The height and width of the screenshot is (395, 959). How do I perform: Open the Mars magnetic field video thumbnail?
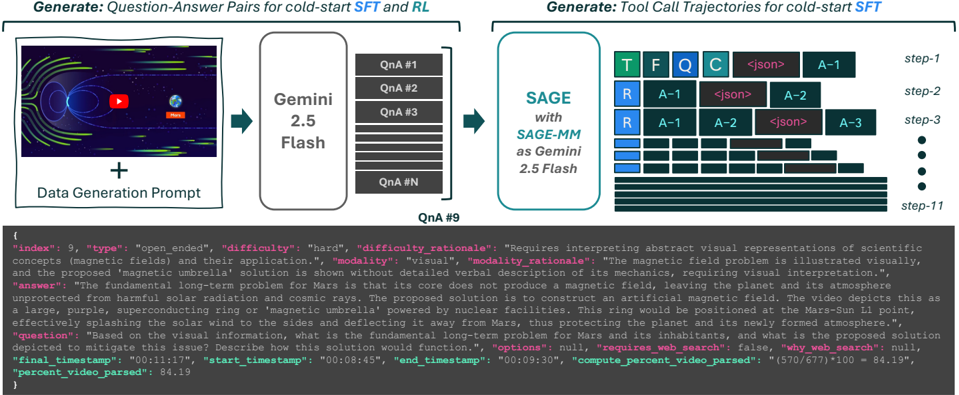point(119,101)
